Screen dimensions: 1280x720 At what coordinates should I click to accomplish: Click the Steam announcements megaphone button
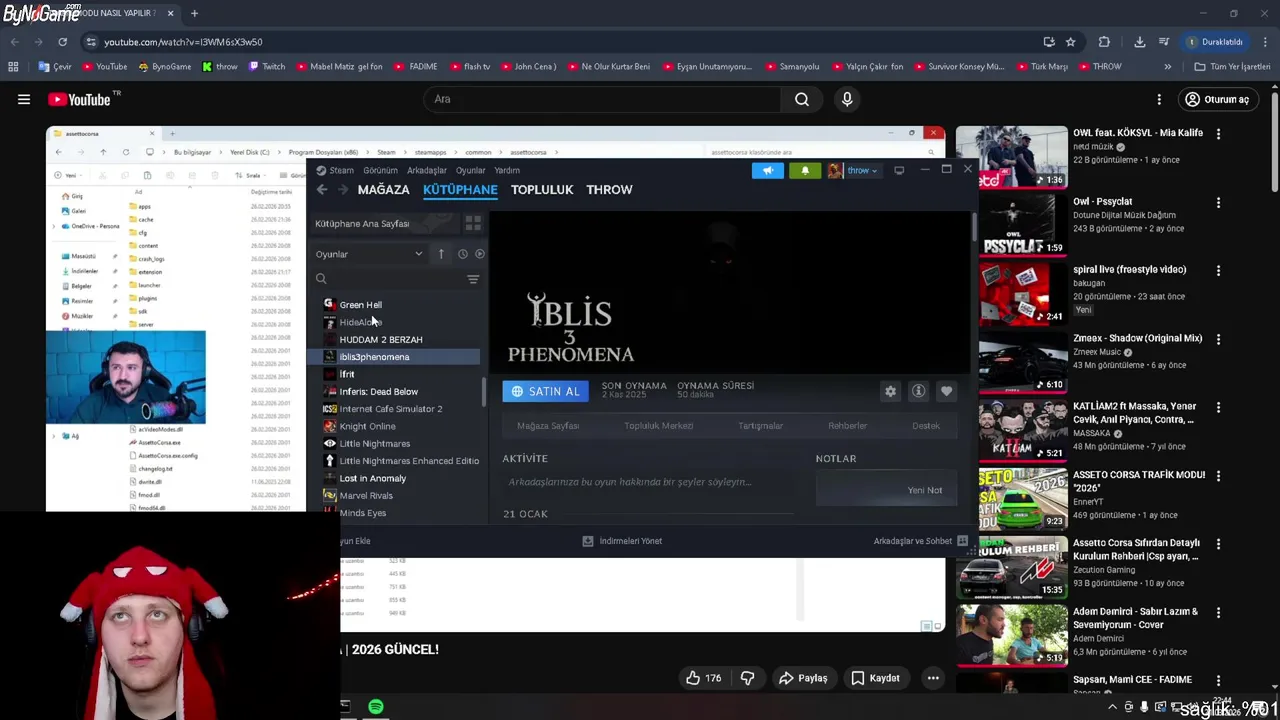768,170
